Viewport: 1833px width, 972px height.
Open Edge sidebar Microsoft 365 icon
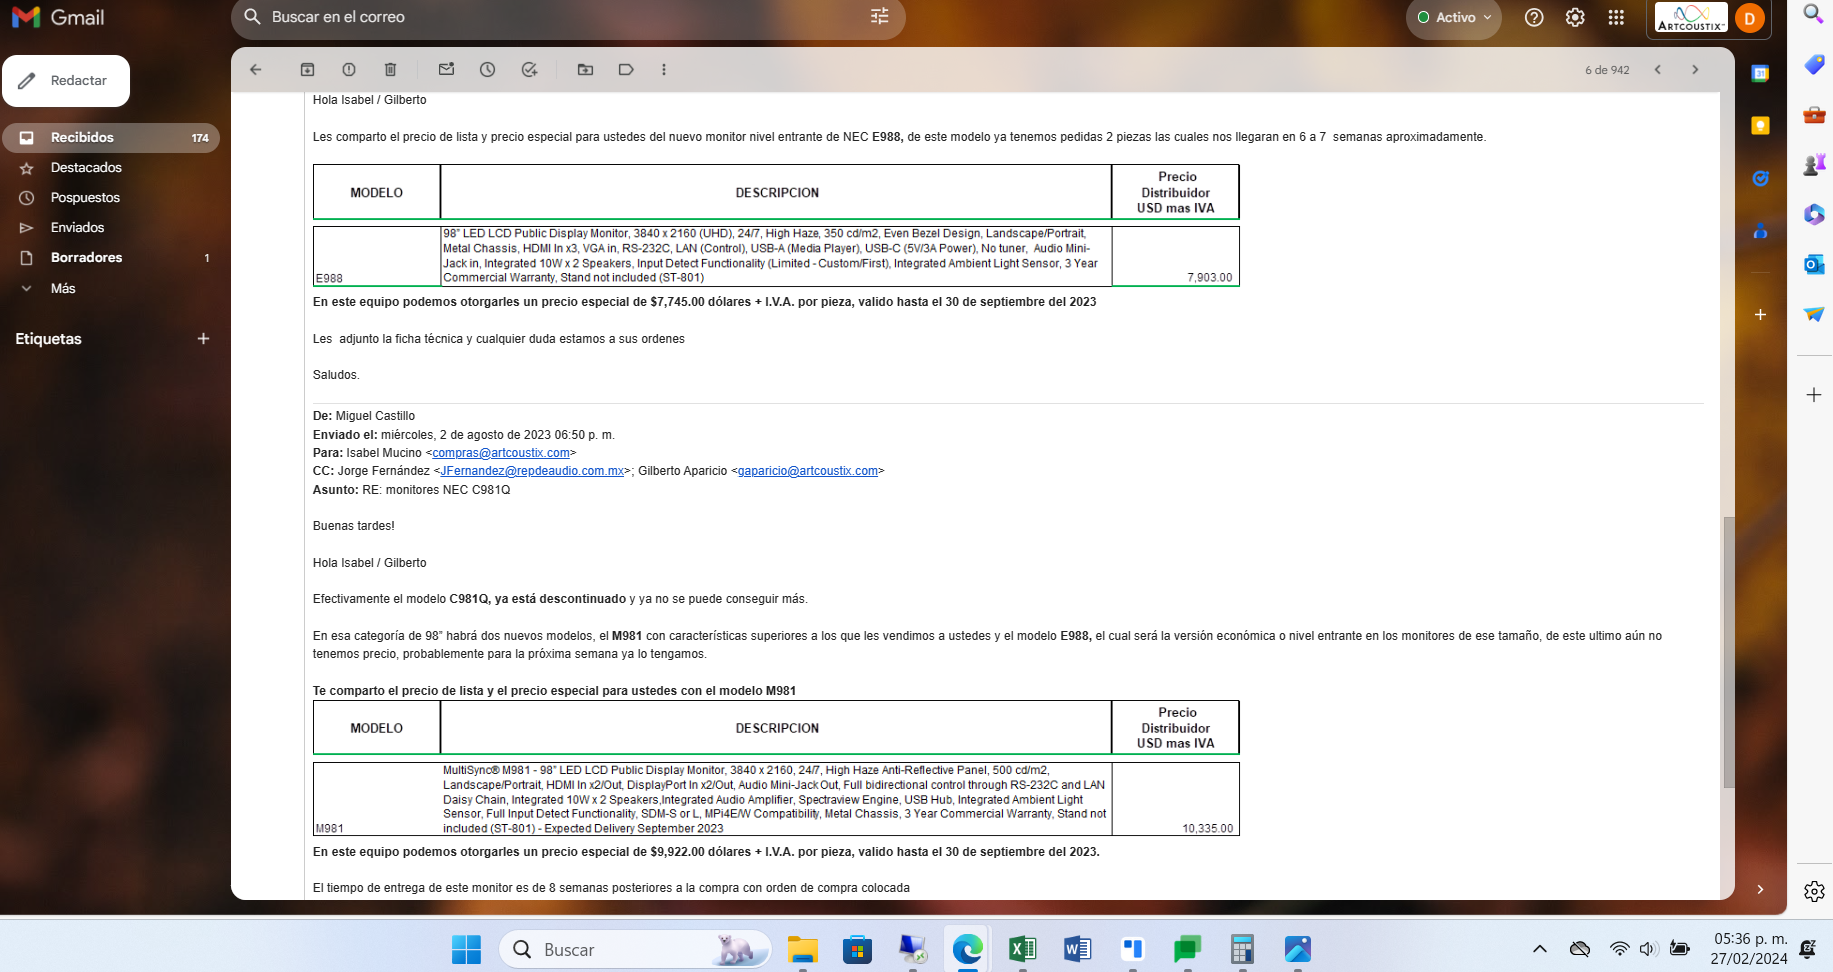point(1814,214)
